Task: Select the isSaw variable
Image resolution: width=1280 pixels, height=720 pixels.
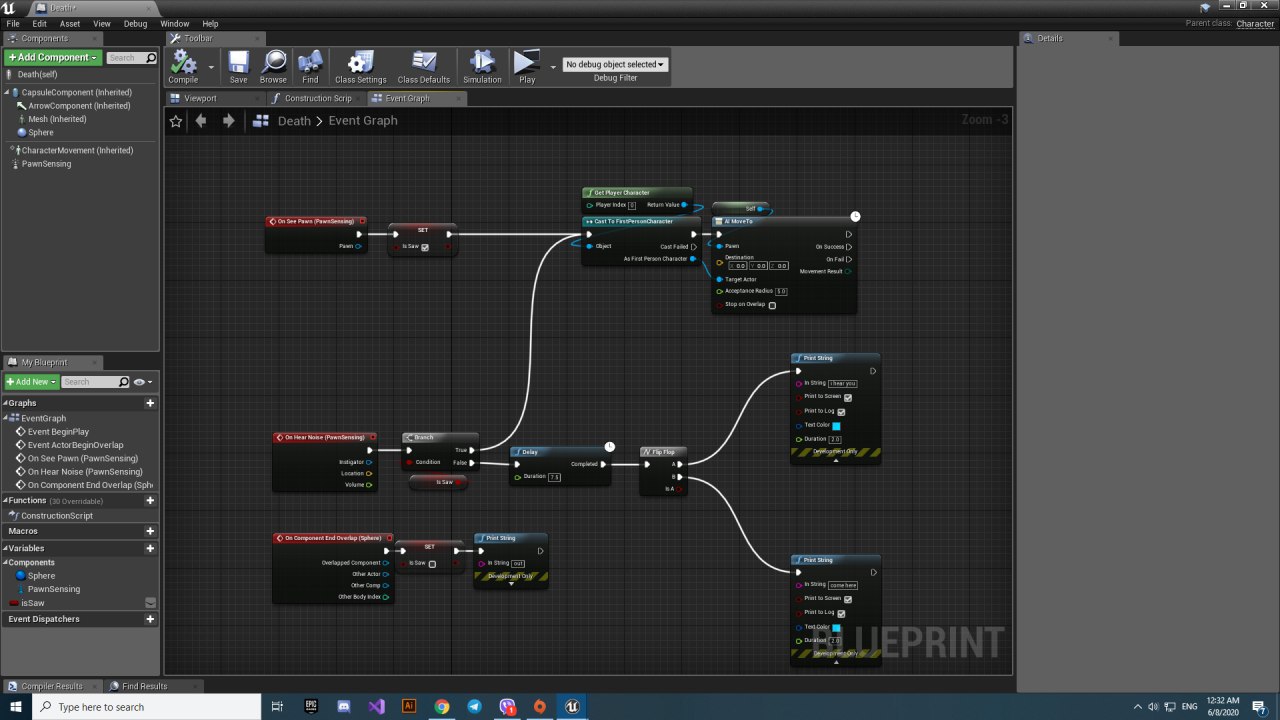Action: coord(33,603)
